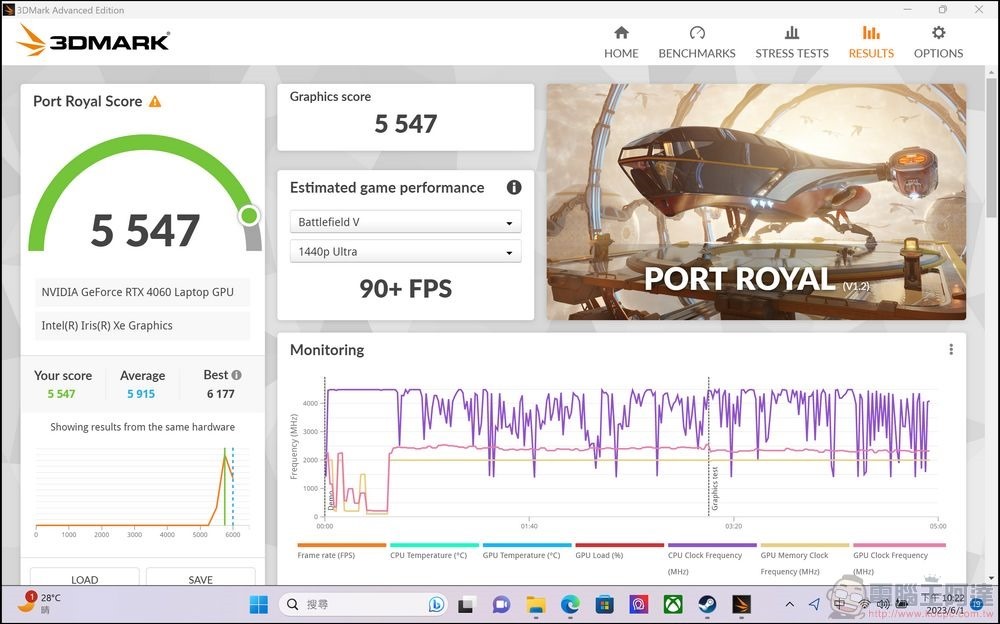Viewport: 1000px width, 624px height.
Task: Open the HOME tab
Action: 621,42
